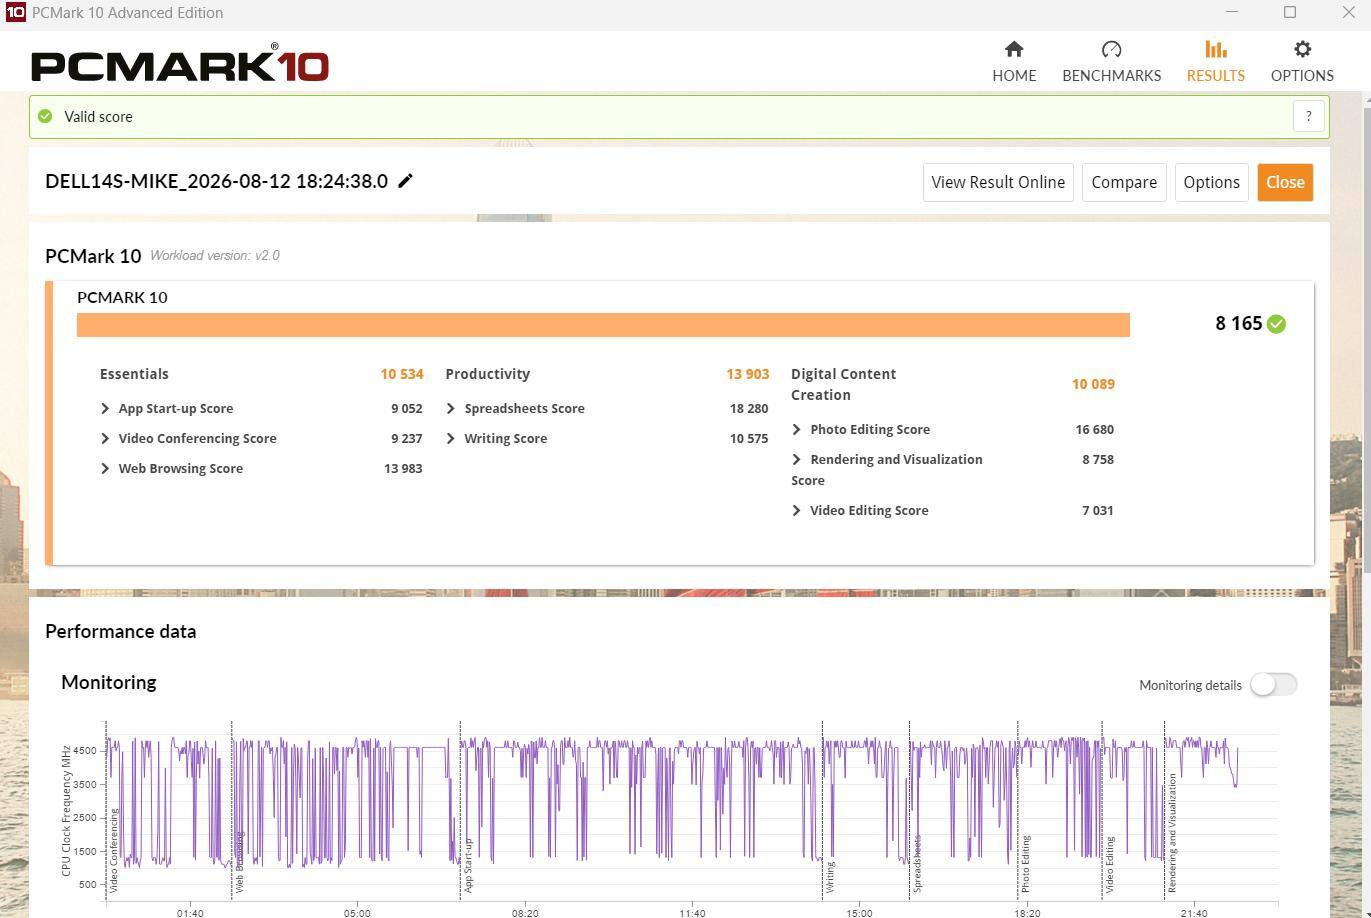The height and width of the screenshot is (918, 1371).
Task: Maximize the PCMark 10 window
Action: pyautogui.click(x=1290, y=12)
